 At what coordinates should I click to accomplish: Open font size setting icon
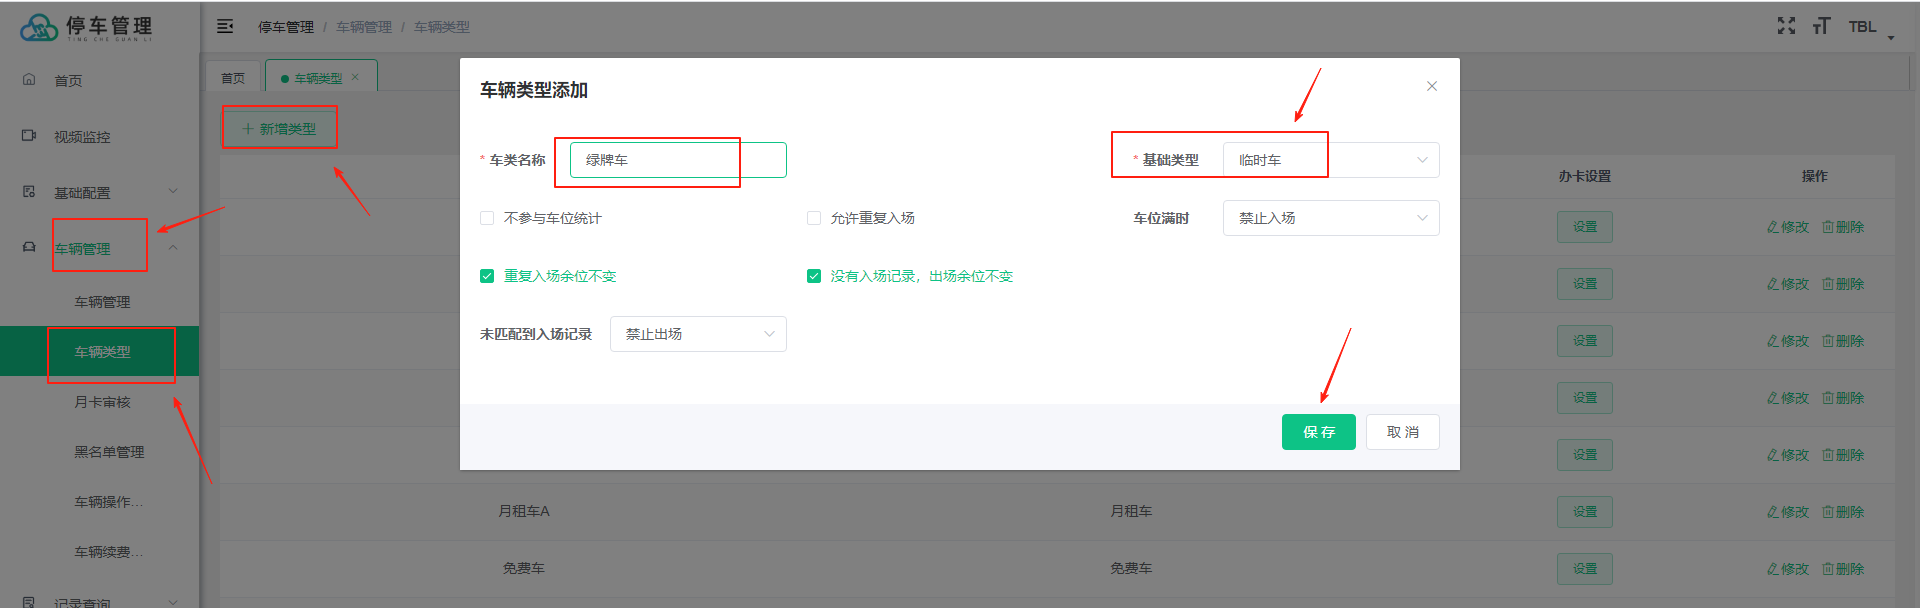[1821, 26]
